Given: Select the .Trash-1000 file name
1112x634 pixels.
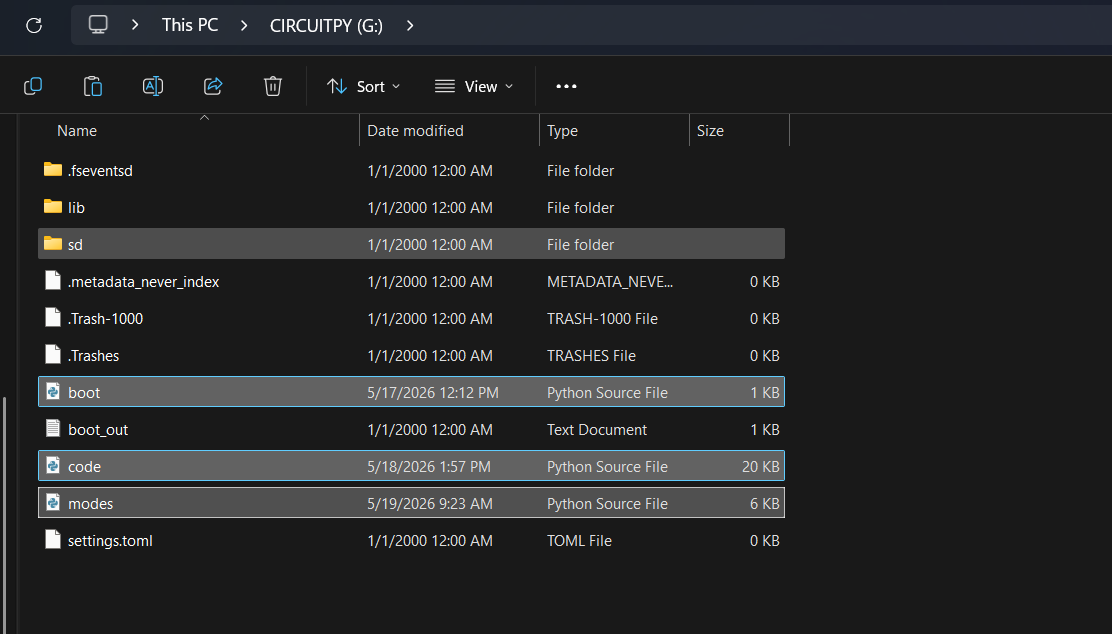Looking at the screenshot, I should [x=105, y=318].
